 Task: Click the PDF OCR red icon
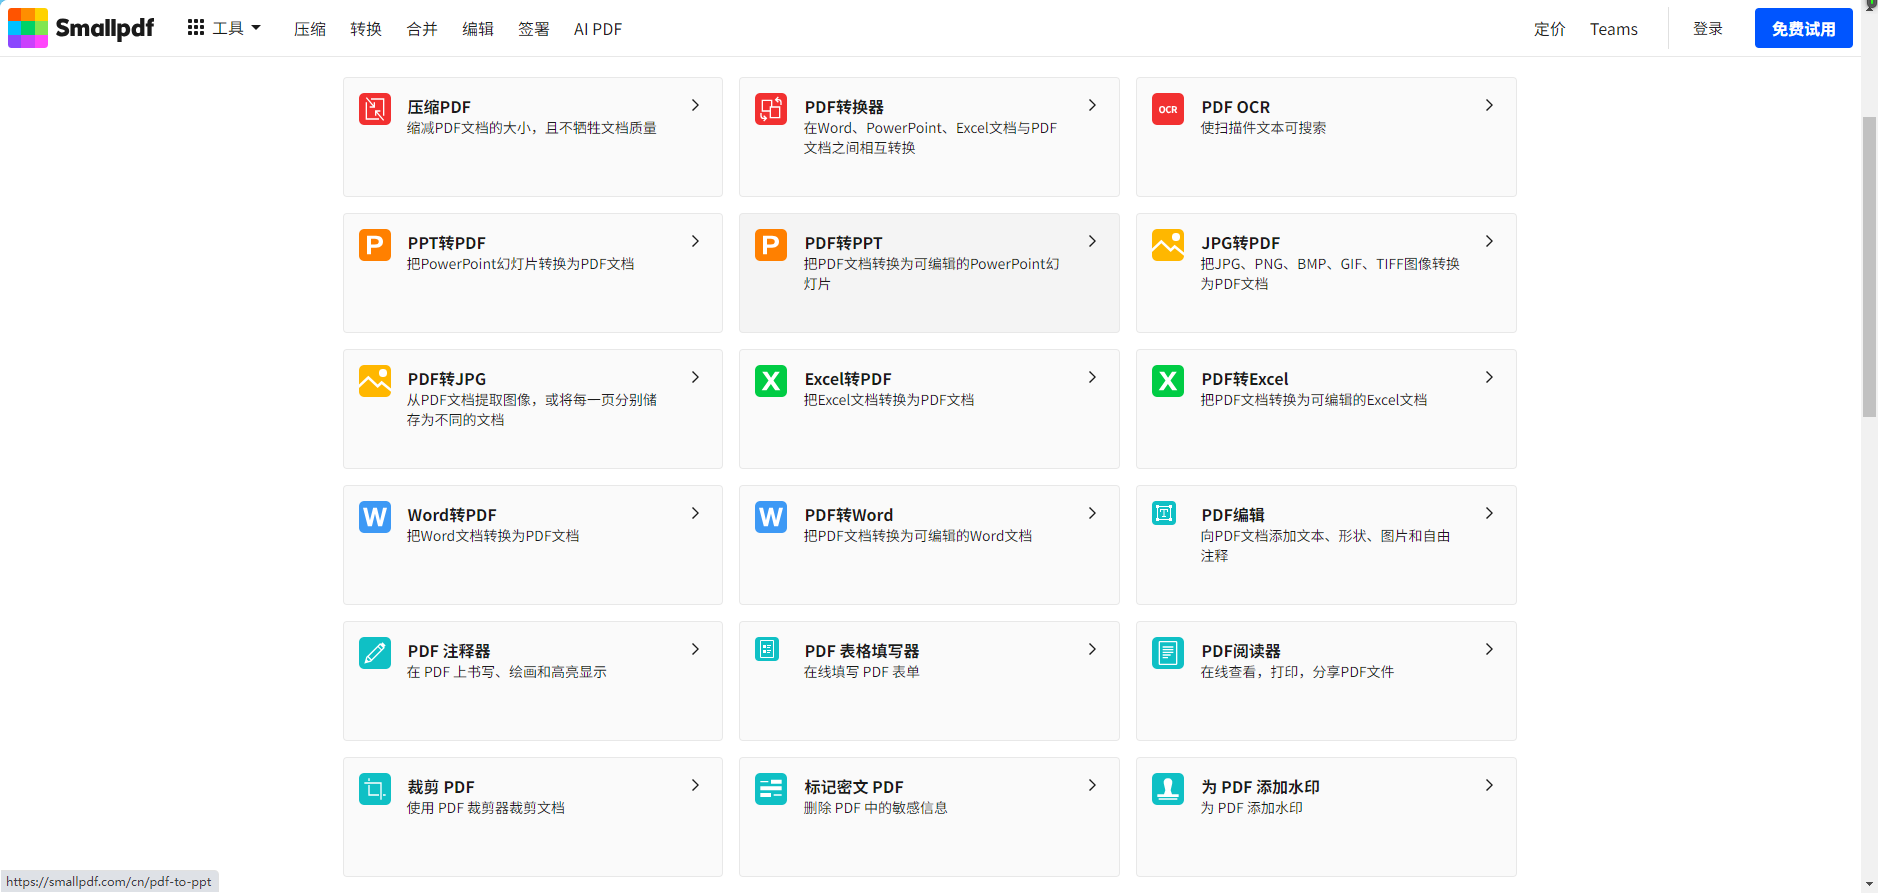(1167, 109)
